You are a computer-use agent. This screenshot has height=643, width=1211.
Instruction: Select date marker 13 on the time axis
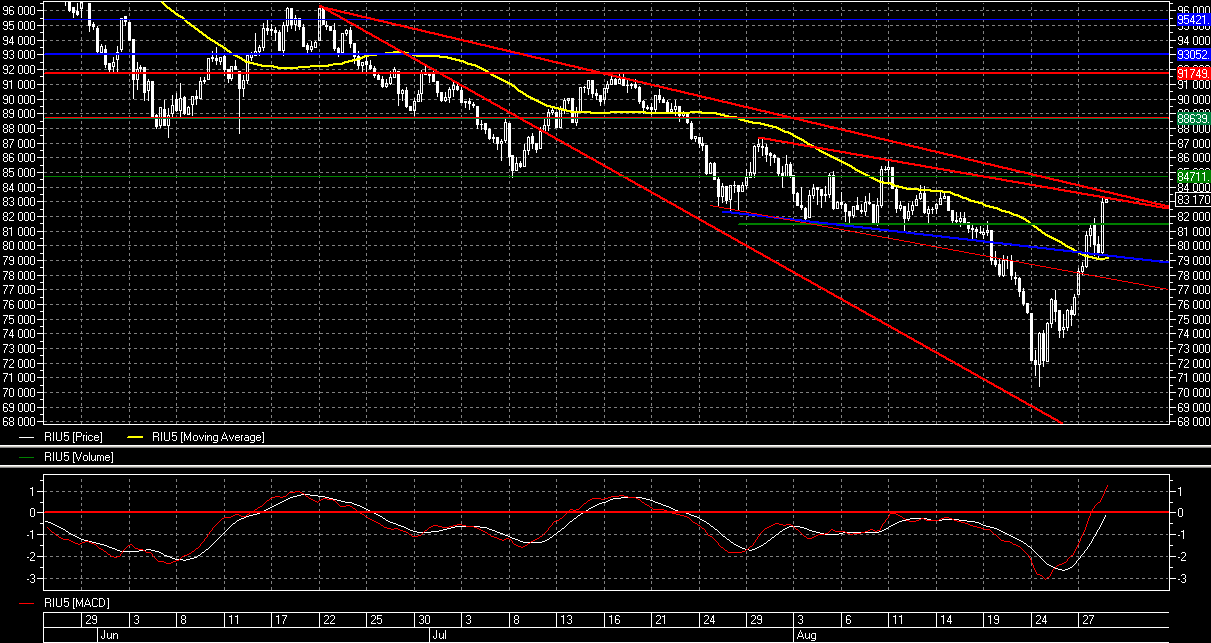[x=564, y=620]
